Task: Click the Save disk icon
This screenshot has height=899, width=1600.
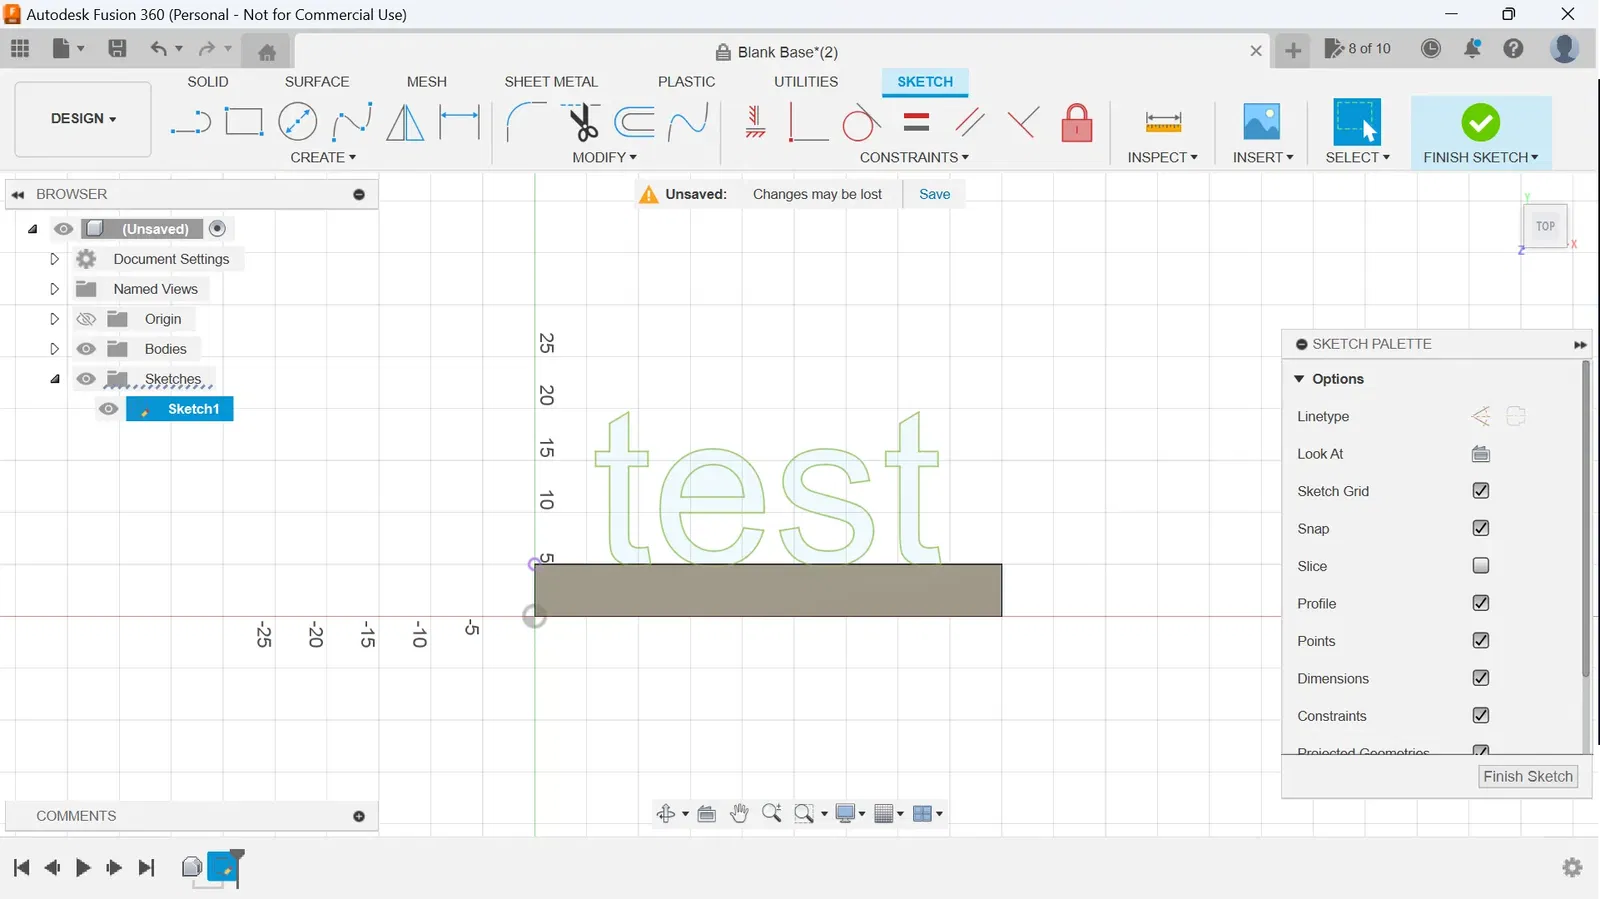Action: pos(117,48)
